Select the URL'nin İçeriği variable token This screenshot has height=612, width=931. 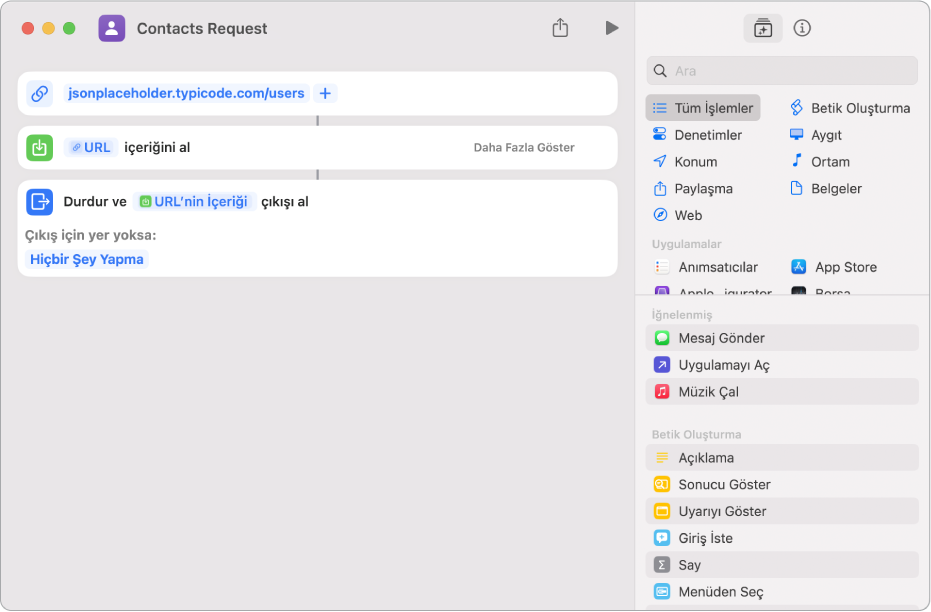point(194,202)
